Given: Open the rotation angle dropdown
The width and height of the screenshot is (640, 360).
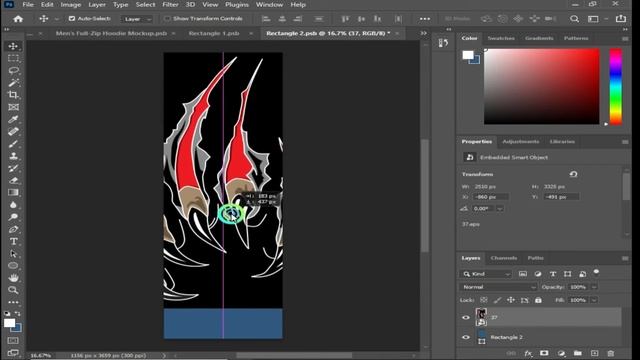Looking at the screenshot, I should [x=500, y=209].
